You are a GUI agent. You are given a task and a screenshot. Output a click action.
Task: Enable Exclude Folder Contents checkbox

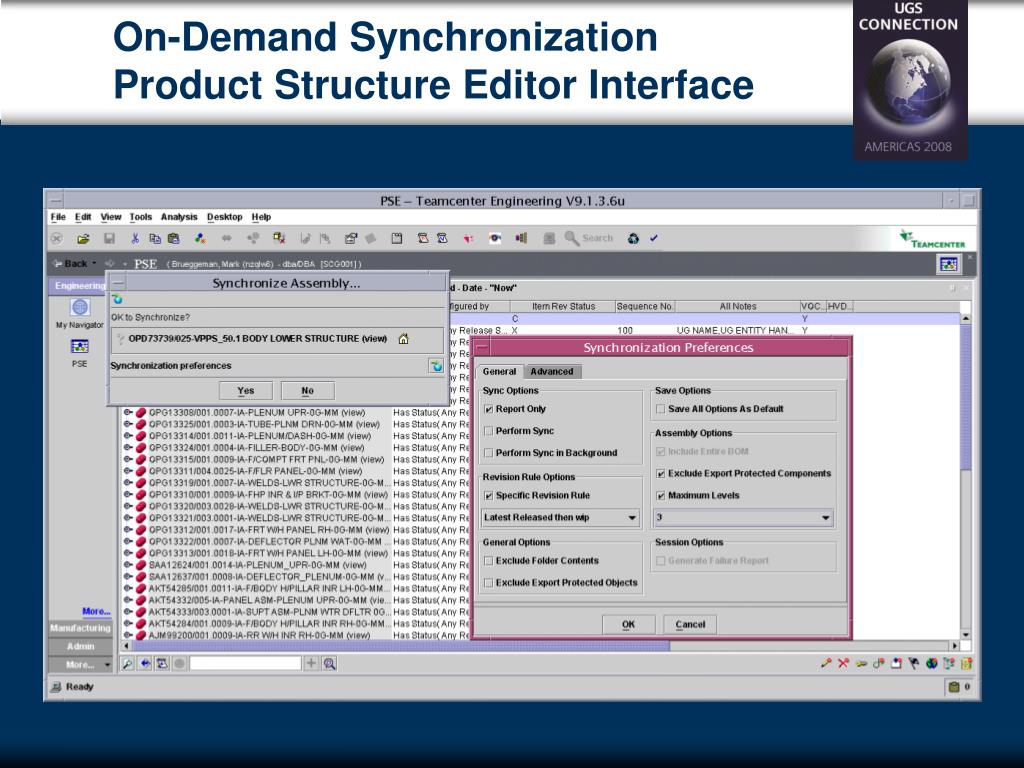click(x=488, y=561)
